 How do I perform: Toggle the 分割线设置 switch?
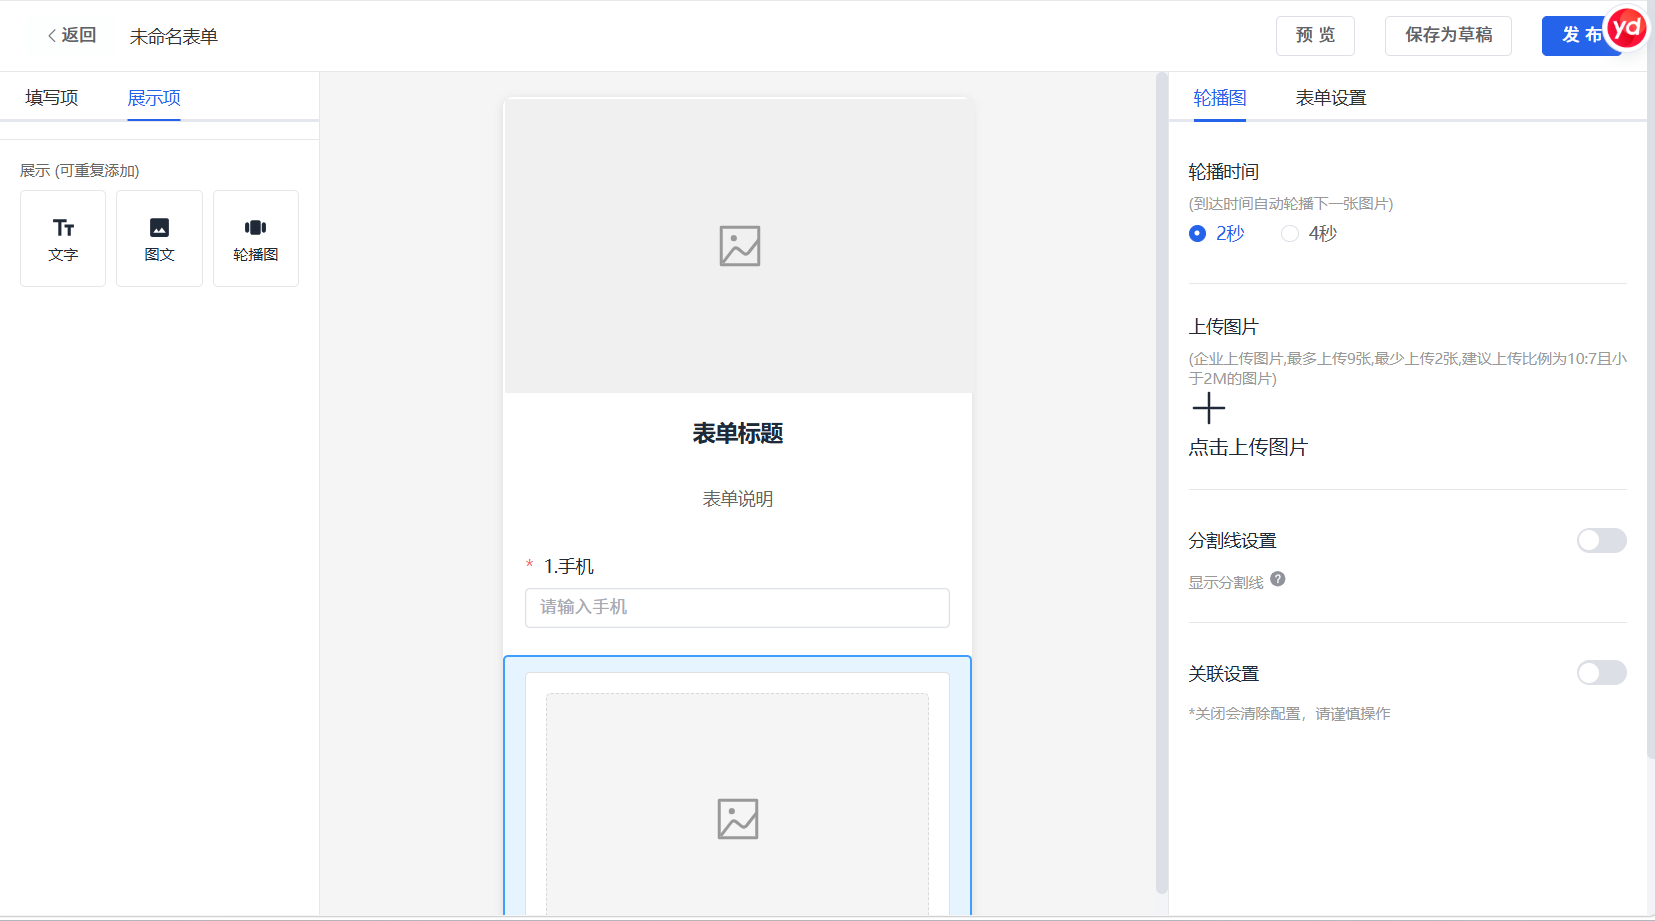1601,541
